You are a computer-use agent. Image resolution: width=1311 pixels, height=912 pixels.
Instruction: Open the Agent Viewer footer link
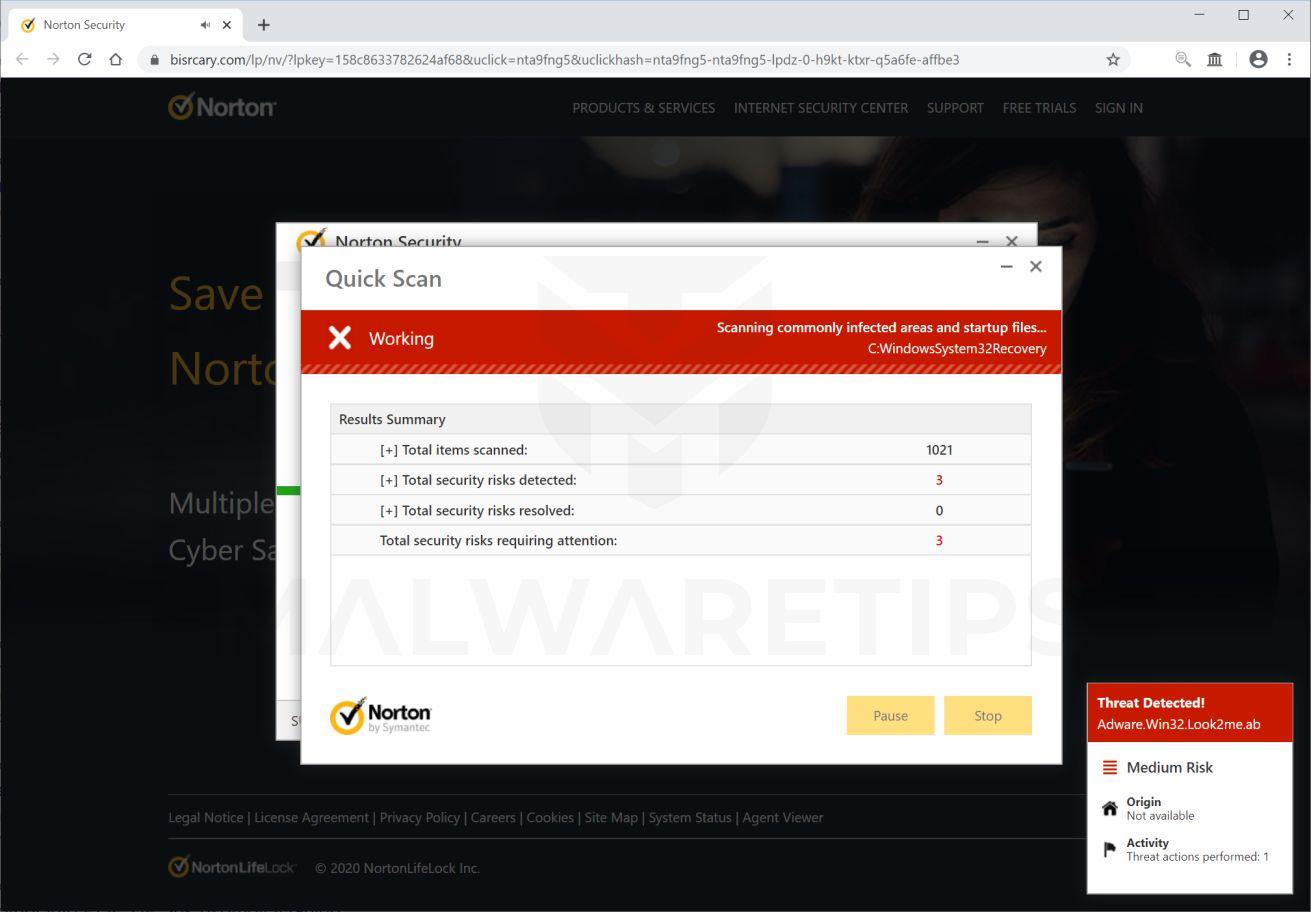pyautogui.click(x=783, y=817)
